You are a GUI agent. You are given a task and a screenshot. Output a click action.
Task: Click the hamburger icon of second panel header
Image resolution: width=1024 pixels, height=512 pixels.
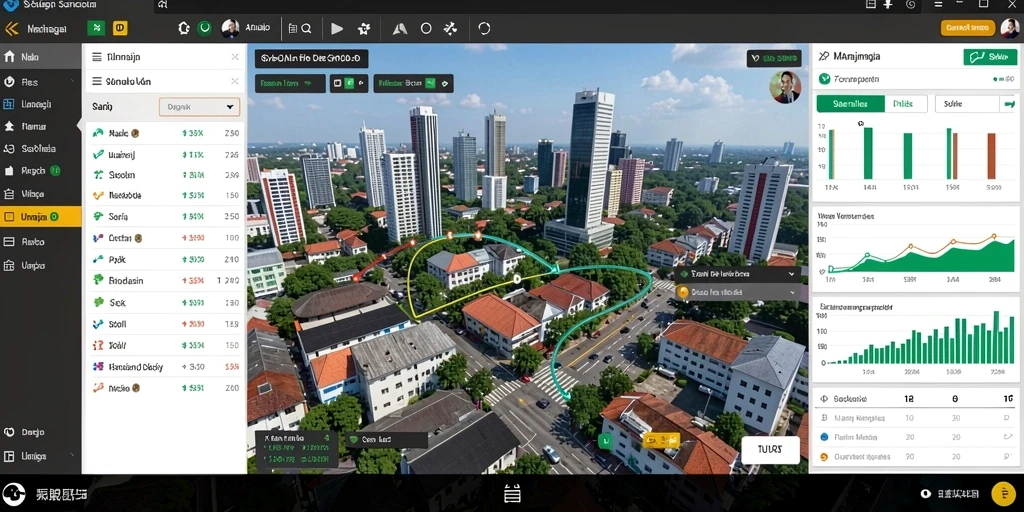coord(97,82)
